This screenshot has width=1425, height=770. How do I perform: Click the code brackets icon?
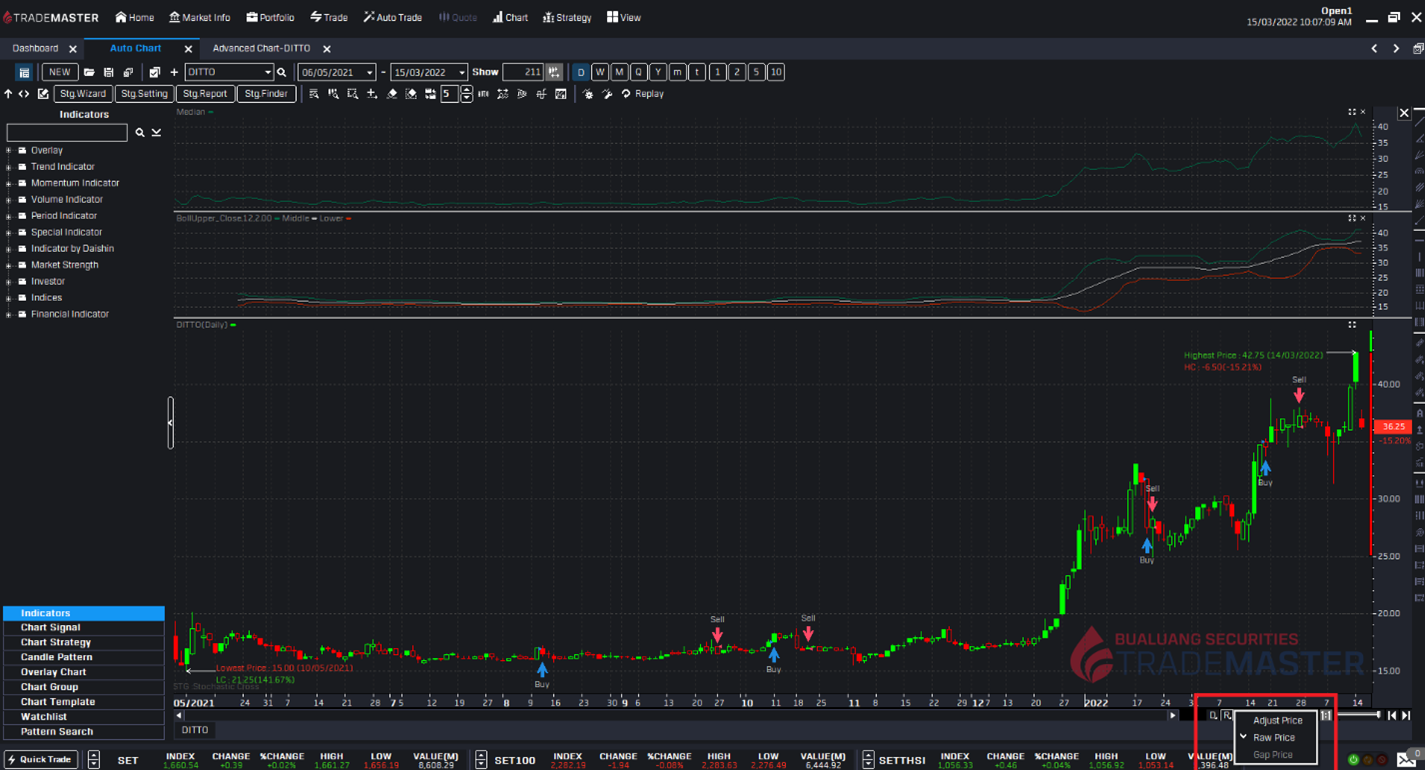(x=24, y=94)
